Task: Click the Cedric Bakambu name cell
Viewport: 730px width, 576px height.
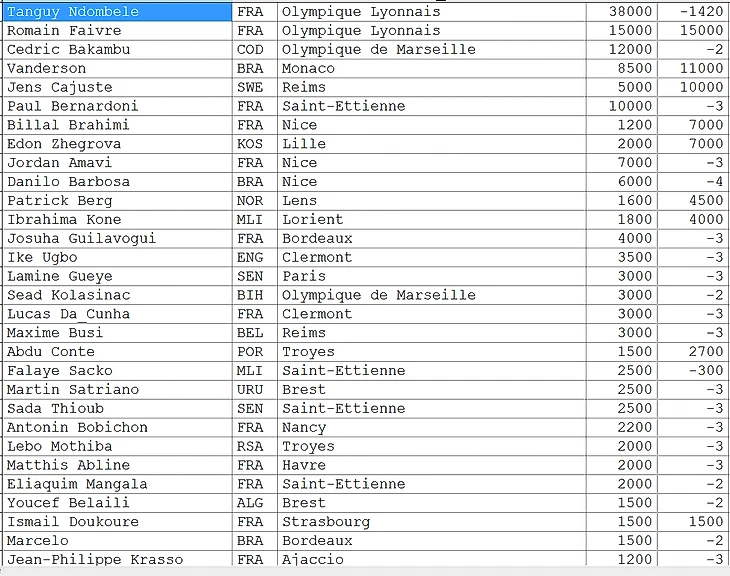Action: (117, 49)
